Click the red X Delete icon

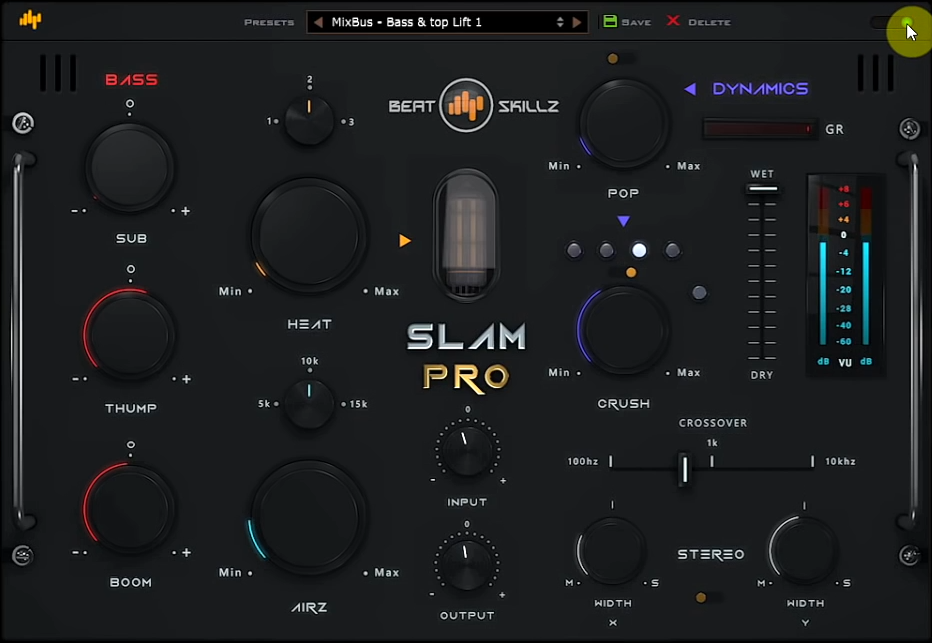[673, 21]
